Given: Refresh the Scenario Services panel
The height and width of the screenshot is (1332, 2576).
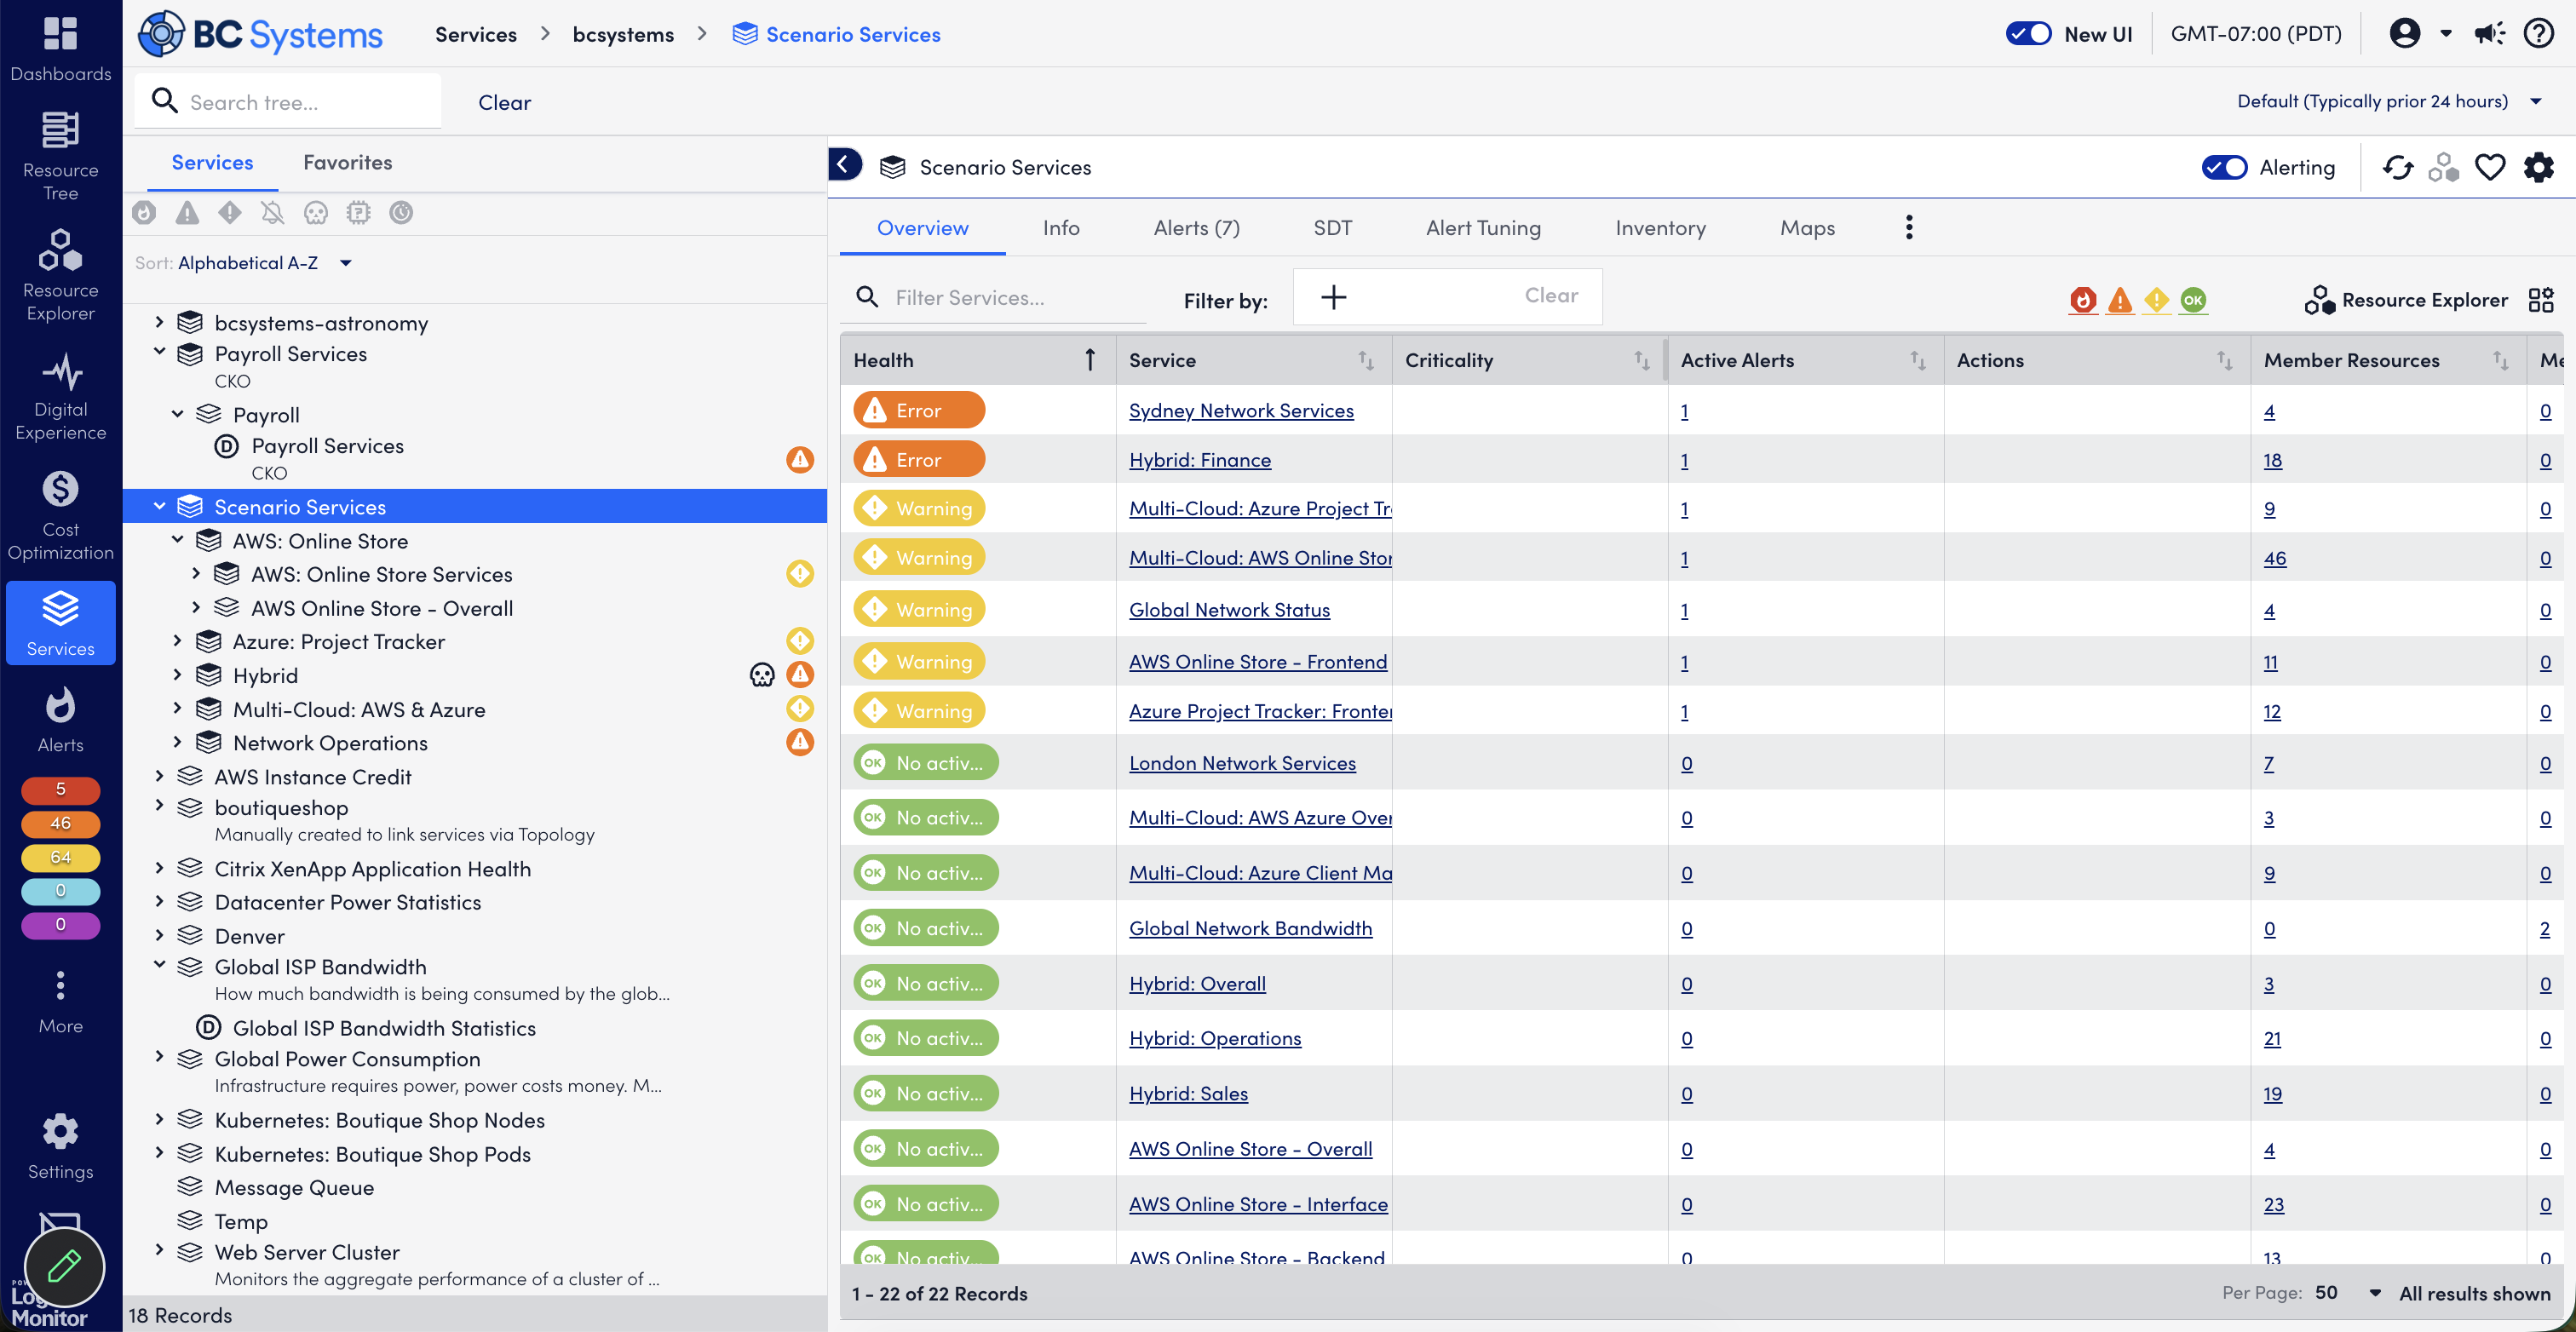Looking at the screenshot, I should (x=2397, y=168).
